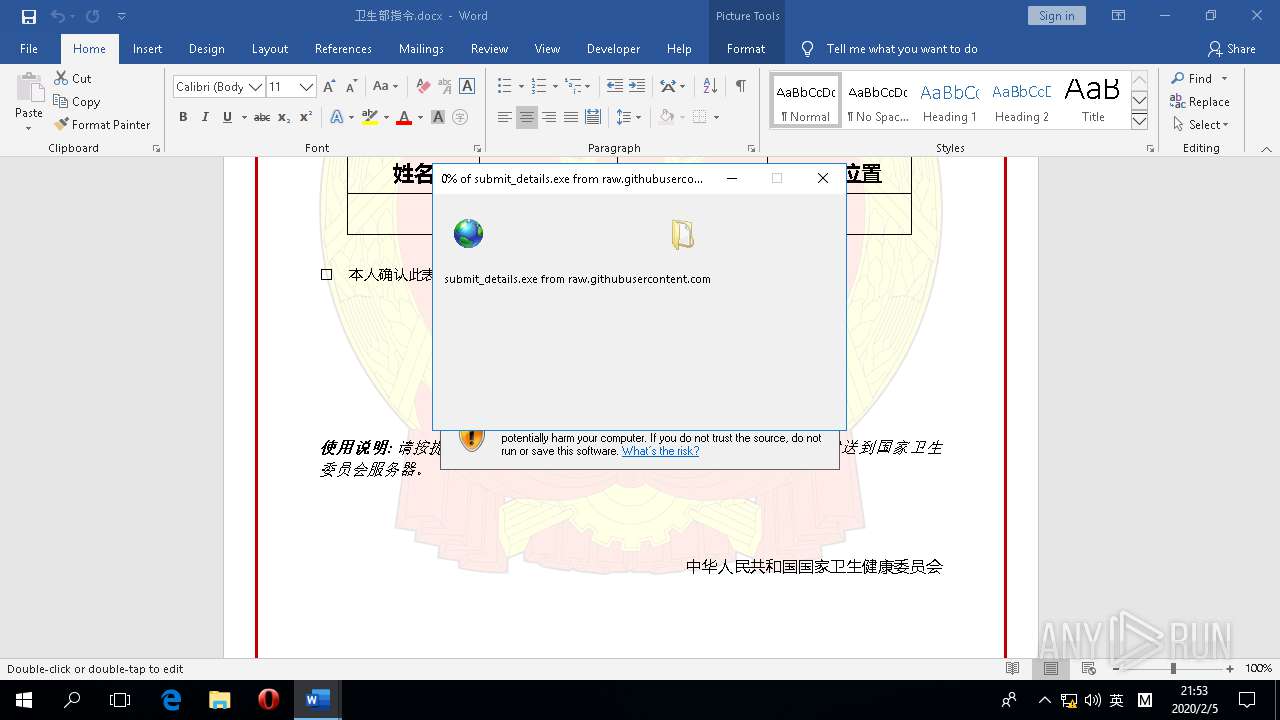This screenshot has height=720, width=1280.
Task: Click the Zoom In plus button
Action: coord(1230,668)
